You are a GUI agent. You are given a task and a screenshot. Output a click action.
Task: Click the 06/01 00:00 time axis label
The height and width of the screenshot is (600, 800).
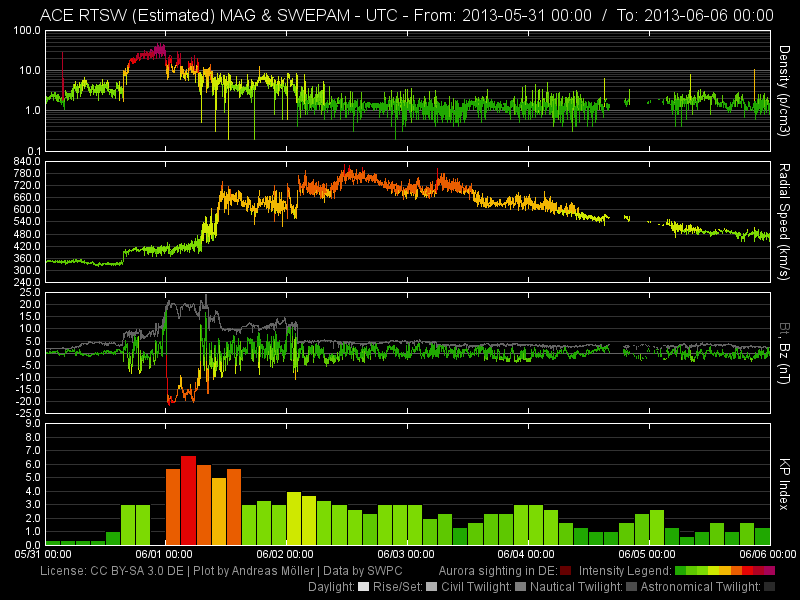165,553
